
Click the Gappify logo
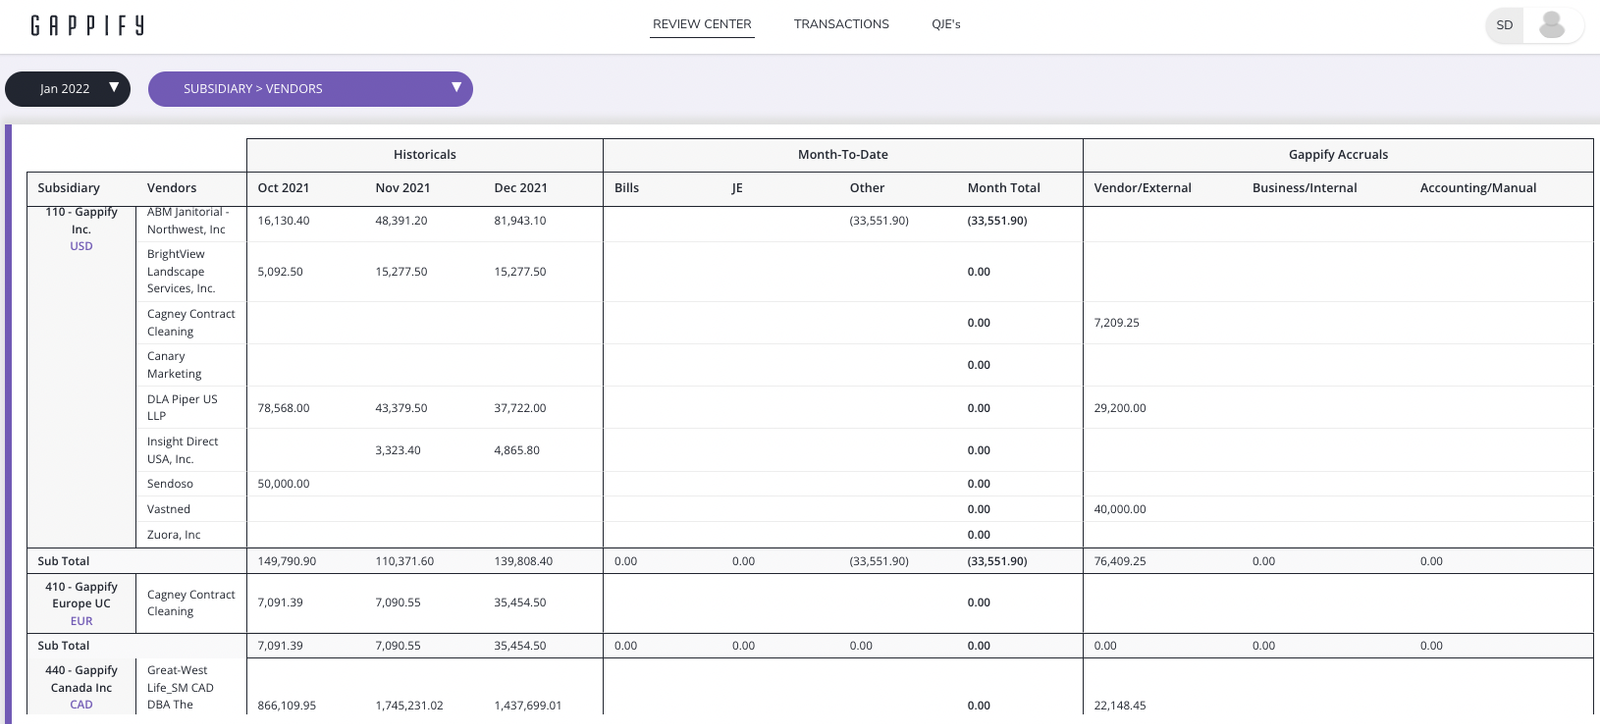pos(87,25)
